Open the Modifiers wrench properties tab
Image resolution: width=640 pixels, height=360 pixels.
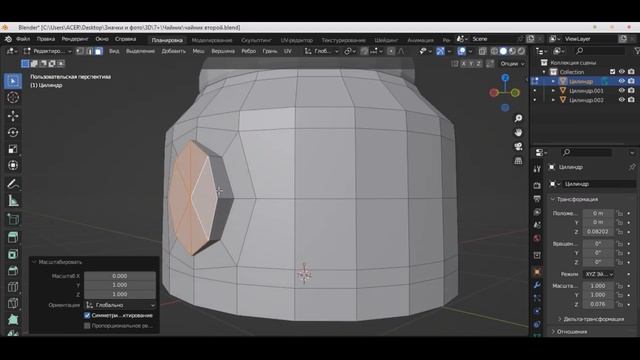[x=537, y=285]
